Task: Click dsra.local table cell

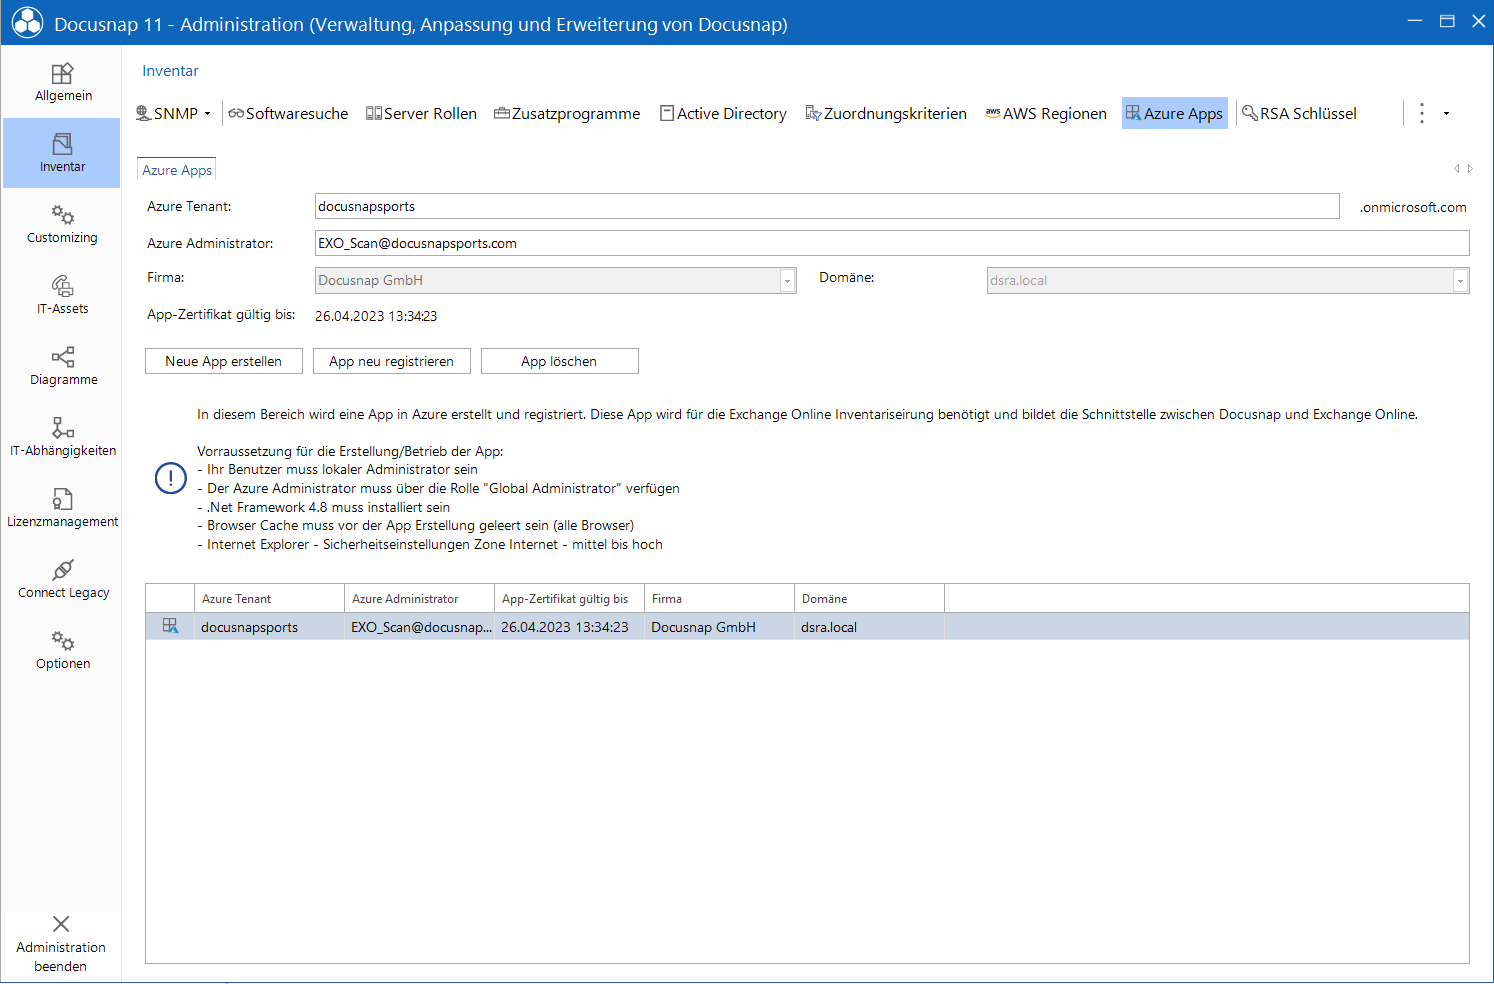Action: (x=870, y=627)
